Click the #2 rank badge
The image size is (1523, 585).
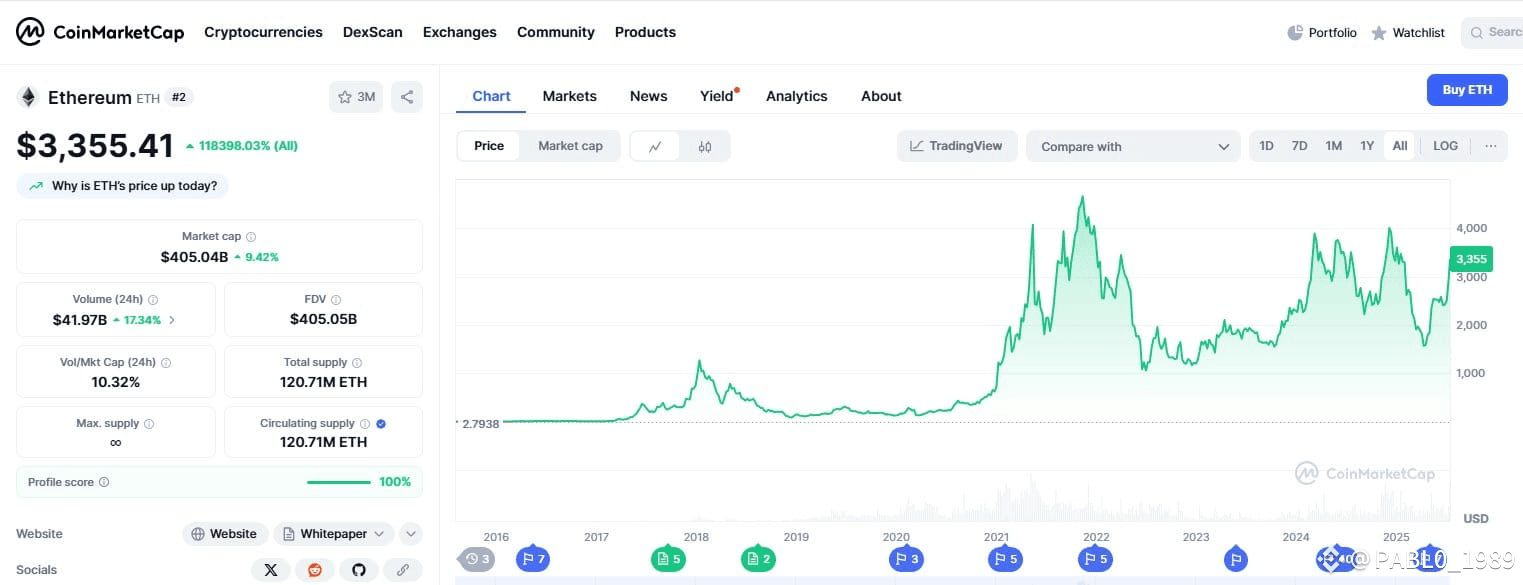(x=179, y=97)
